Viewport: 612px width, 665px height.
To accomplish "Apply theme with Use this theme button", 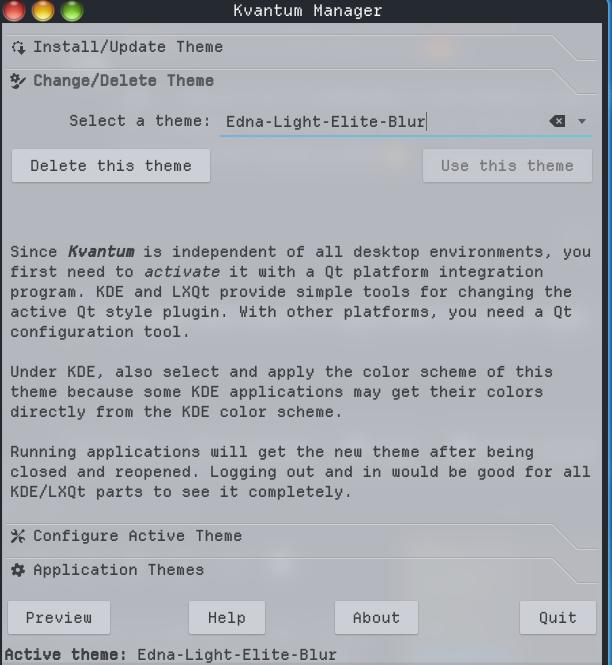I will [x=507, y=166].
